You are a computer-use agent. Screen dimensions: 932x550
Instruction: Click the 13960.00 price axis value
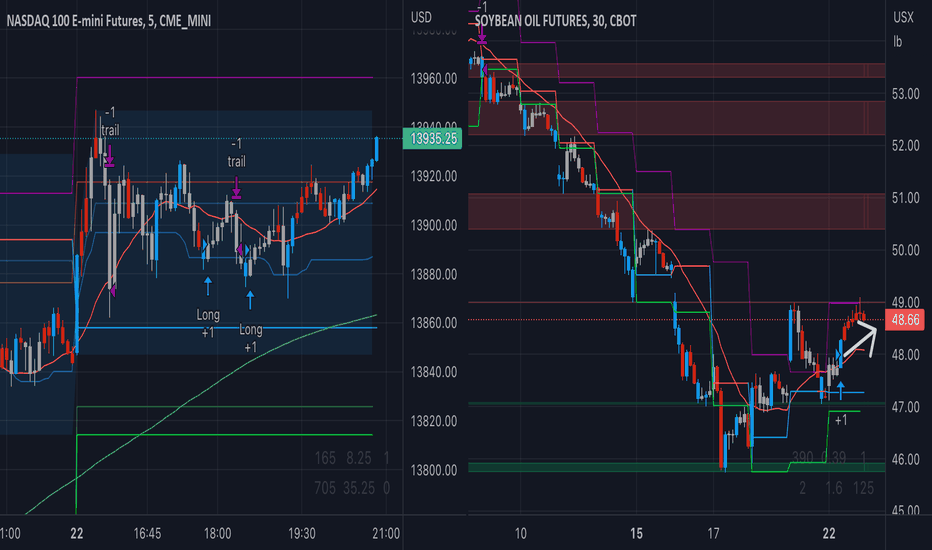433,78
